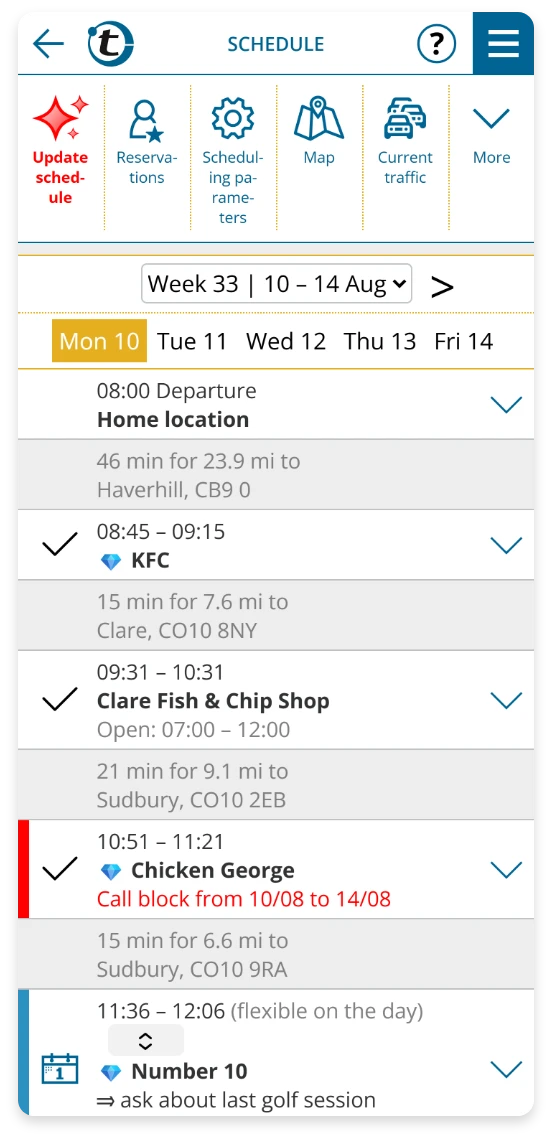Switch to the Tue 11 tab
Screen dimensions: 552x1140
point(192,341)
